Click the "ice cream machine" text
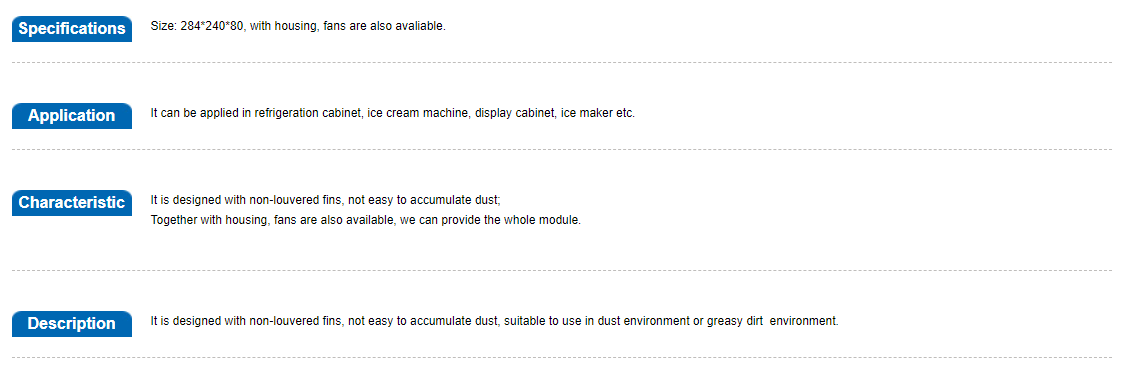Screen dimensions: 1129x376 [418, 114]
